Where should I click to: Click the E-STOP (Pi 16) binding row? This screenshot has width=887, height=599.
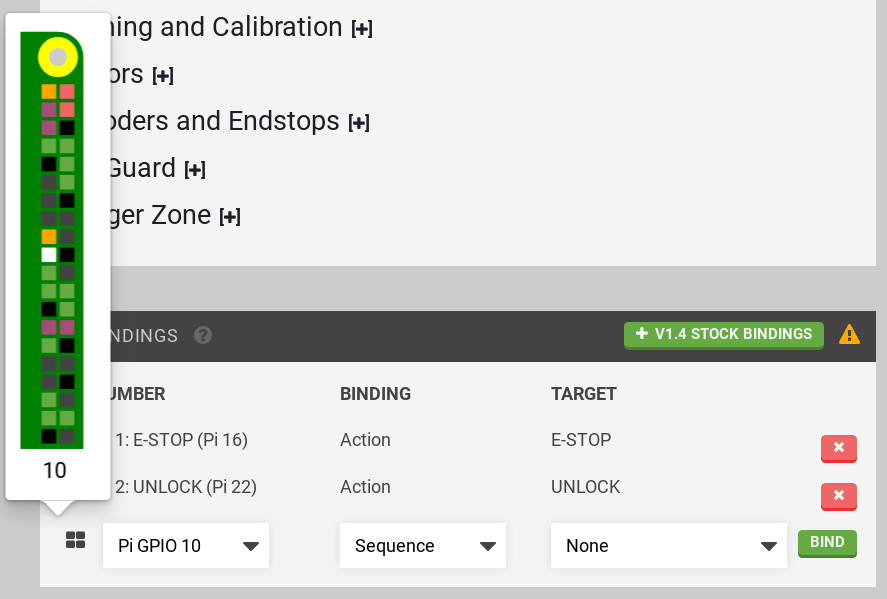pos(180,440)
